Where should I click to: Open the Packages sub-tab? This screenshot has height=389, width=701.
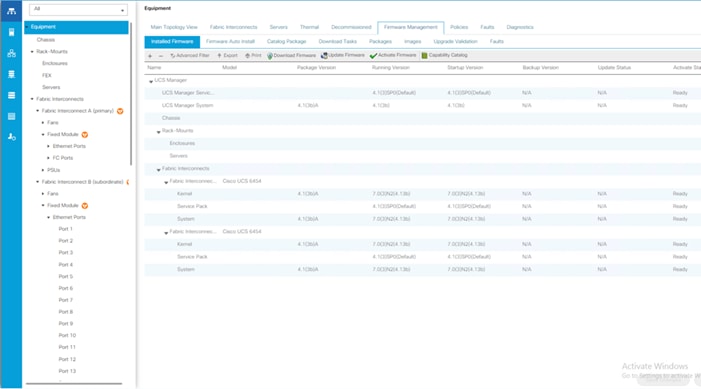(380, 42)
